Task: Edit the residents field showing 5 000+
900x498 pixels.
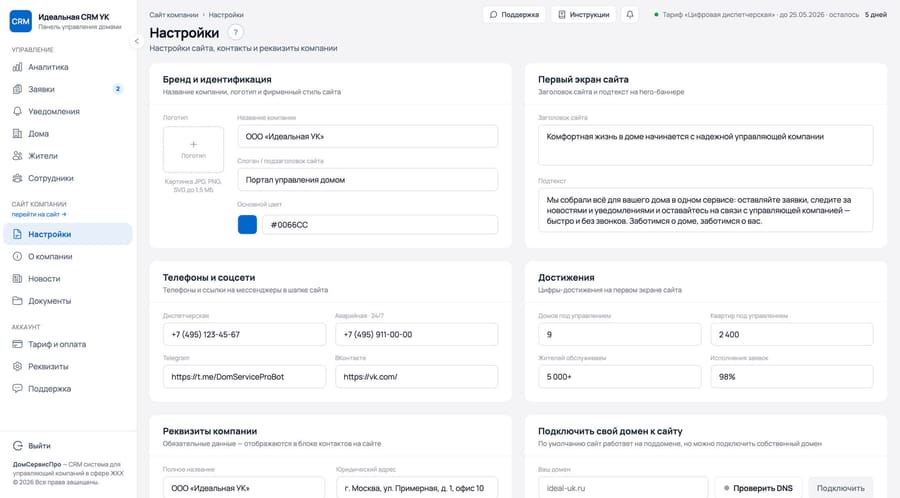Action: click(x=619, y=377)
